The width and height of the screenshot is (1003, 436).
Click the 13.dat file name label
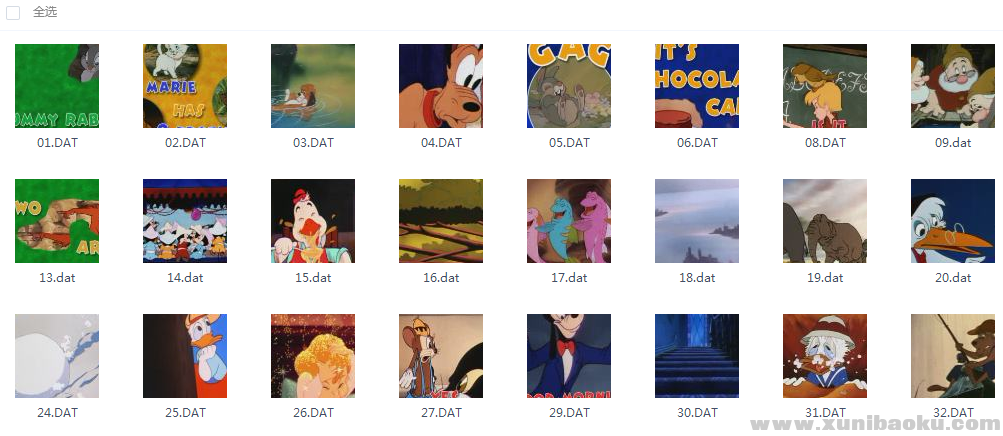point(57,277)
